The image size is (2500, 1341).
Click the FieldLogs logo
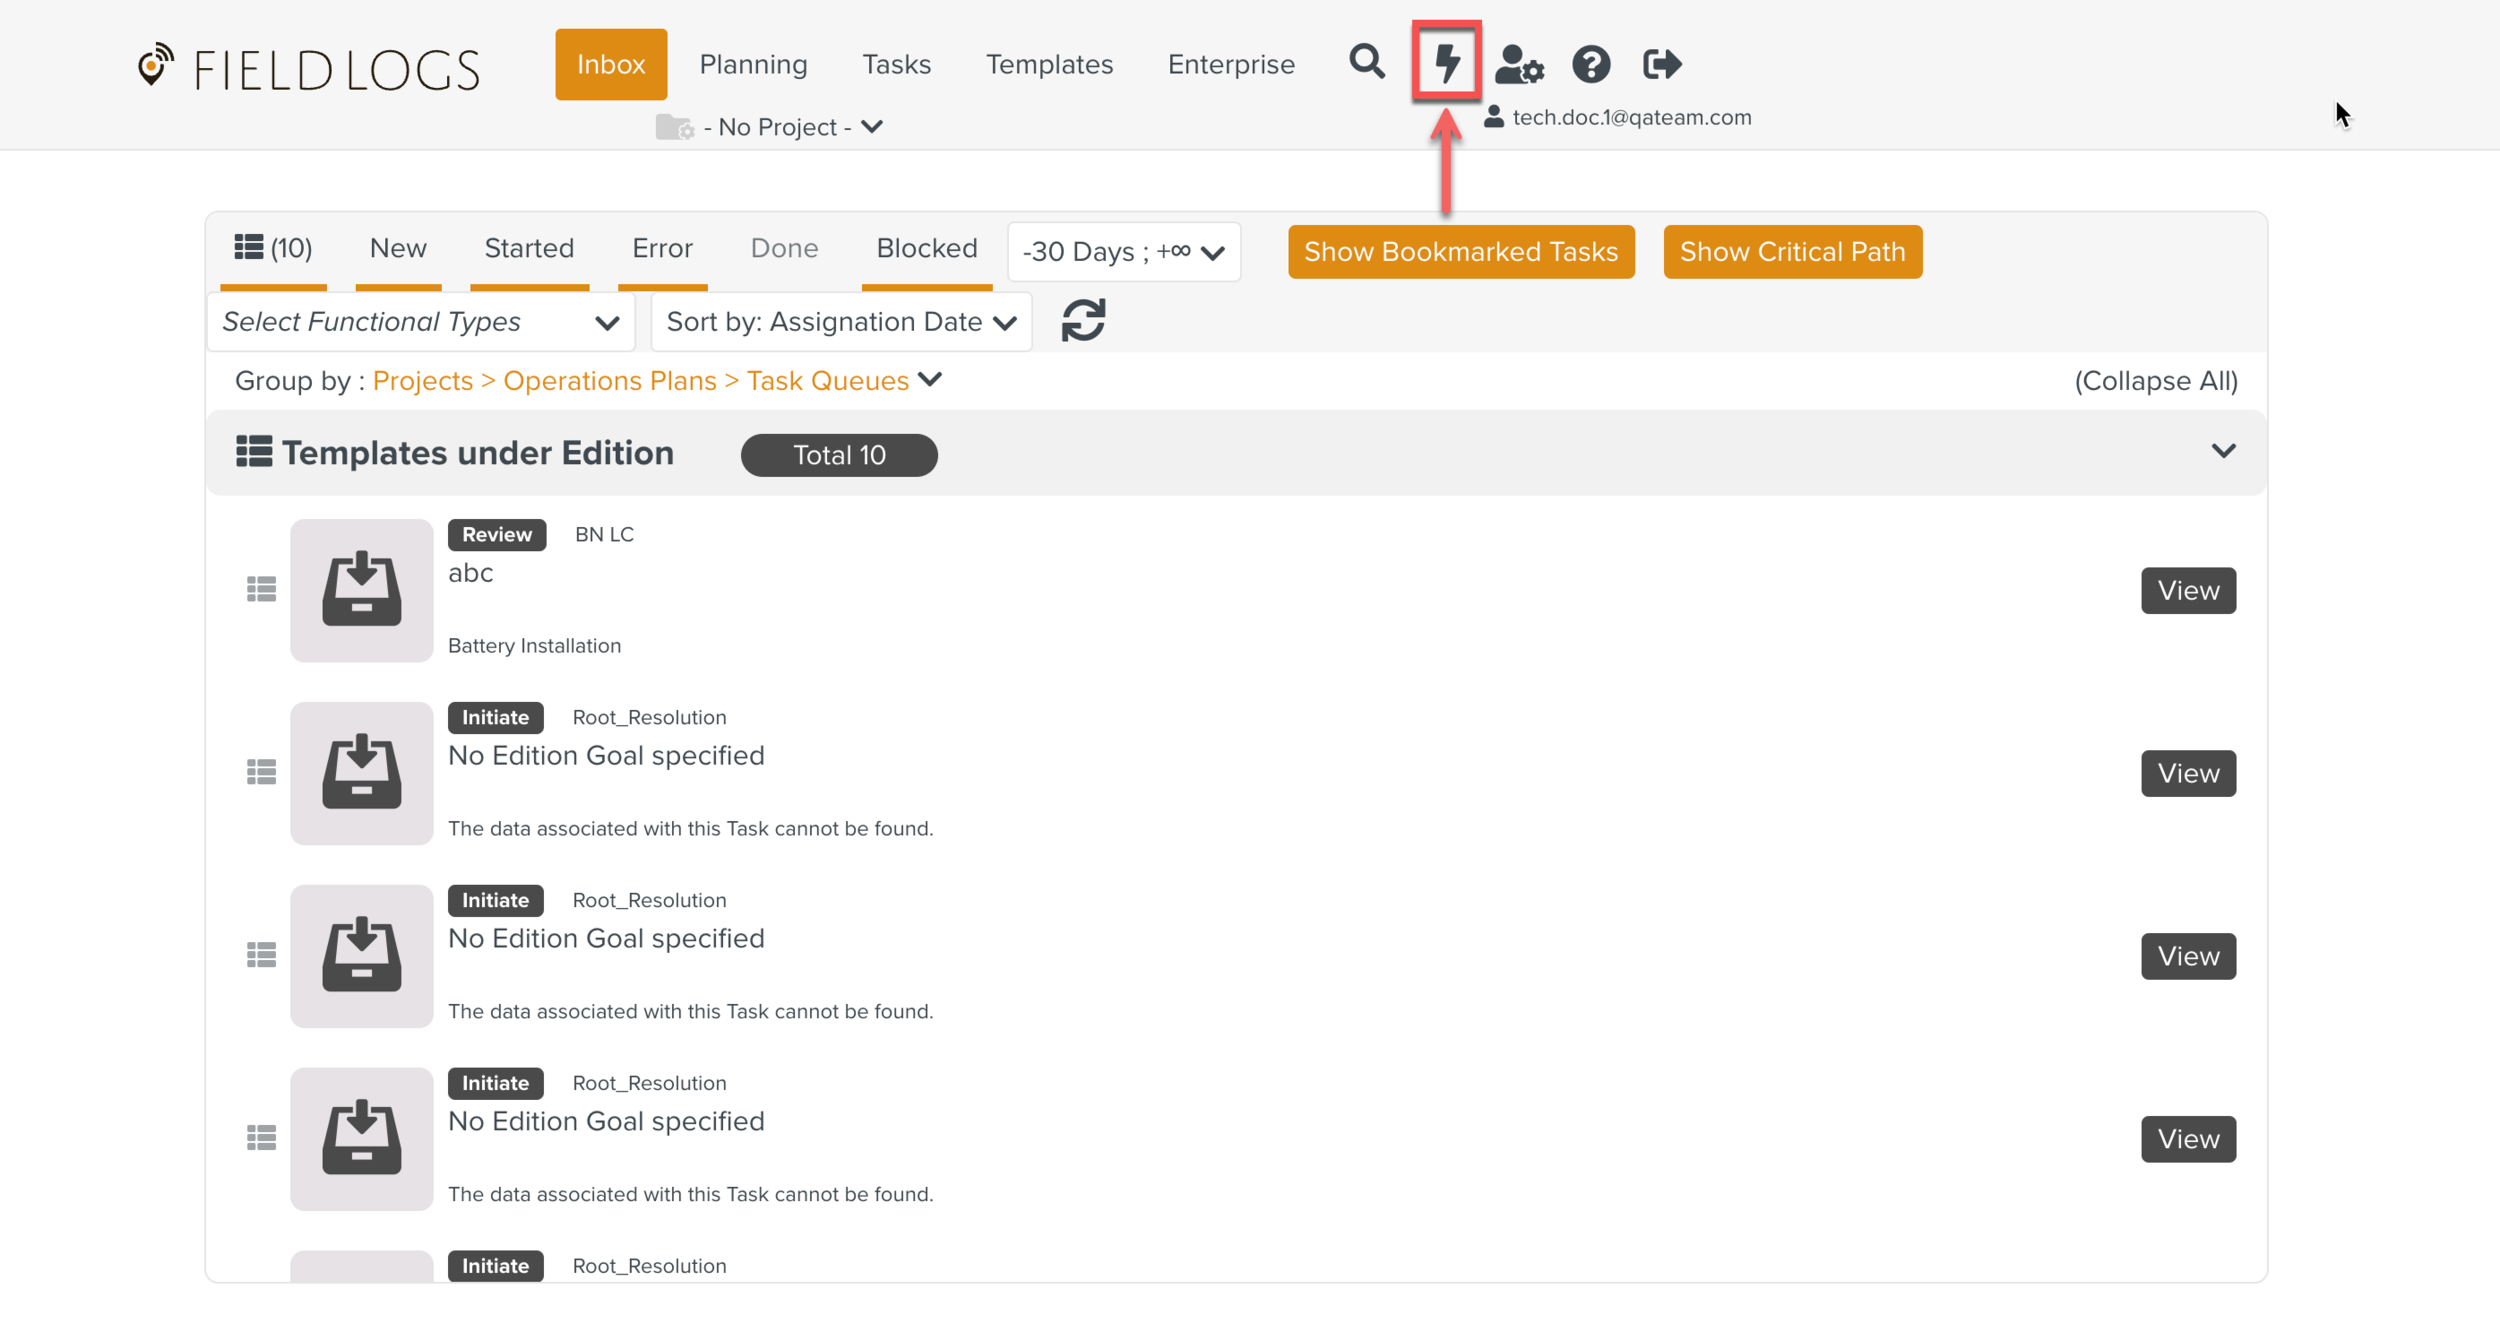click(308, 68)
